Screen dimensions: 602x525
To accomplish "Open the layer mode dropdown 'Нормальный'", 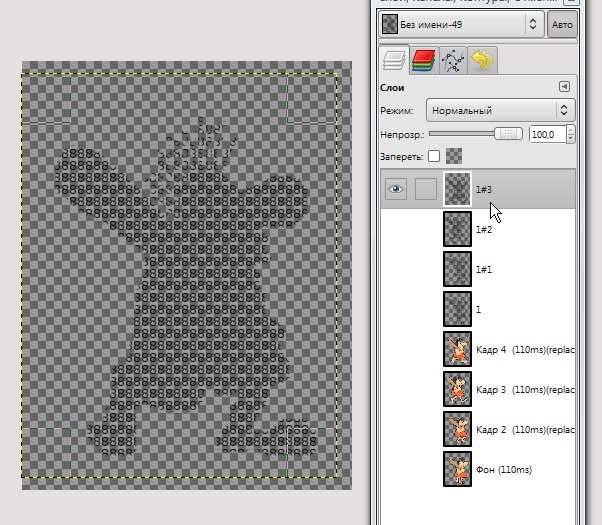I will 501,111.
